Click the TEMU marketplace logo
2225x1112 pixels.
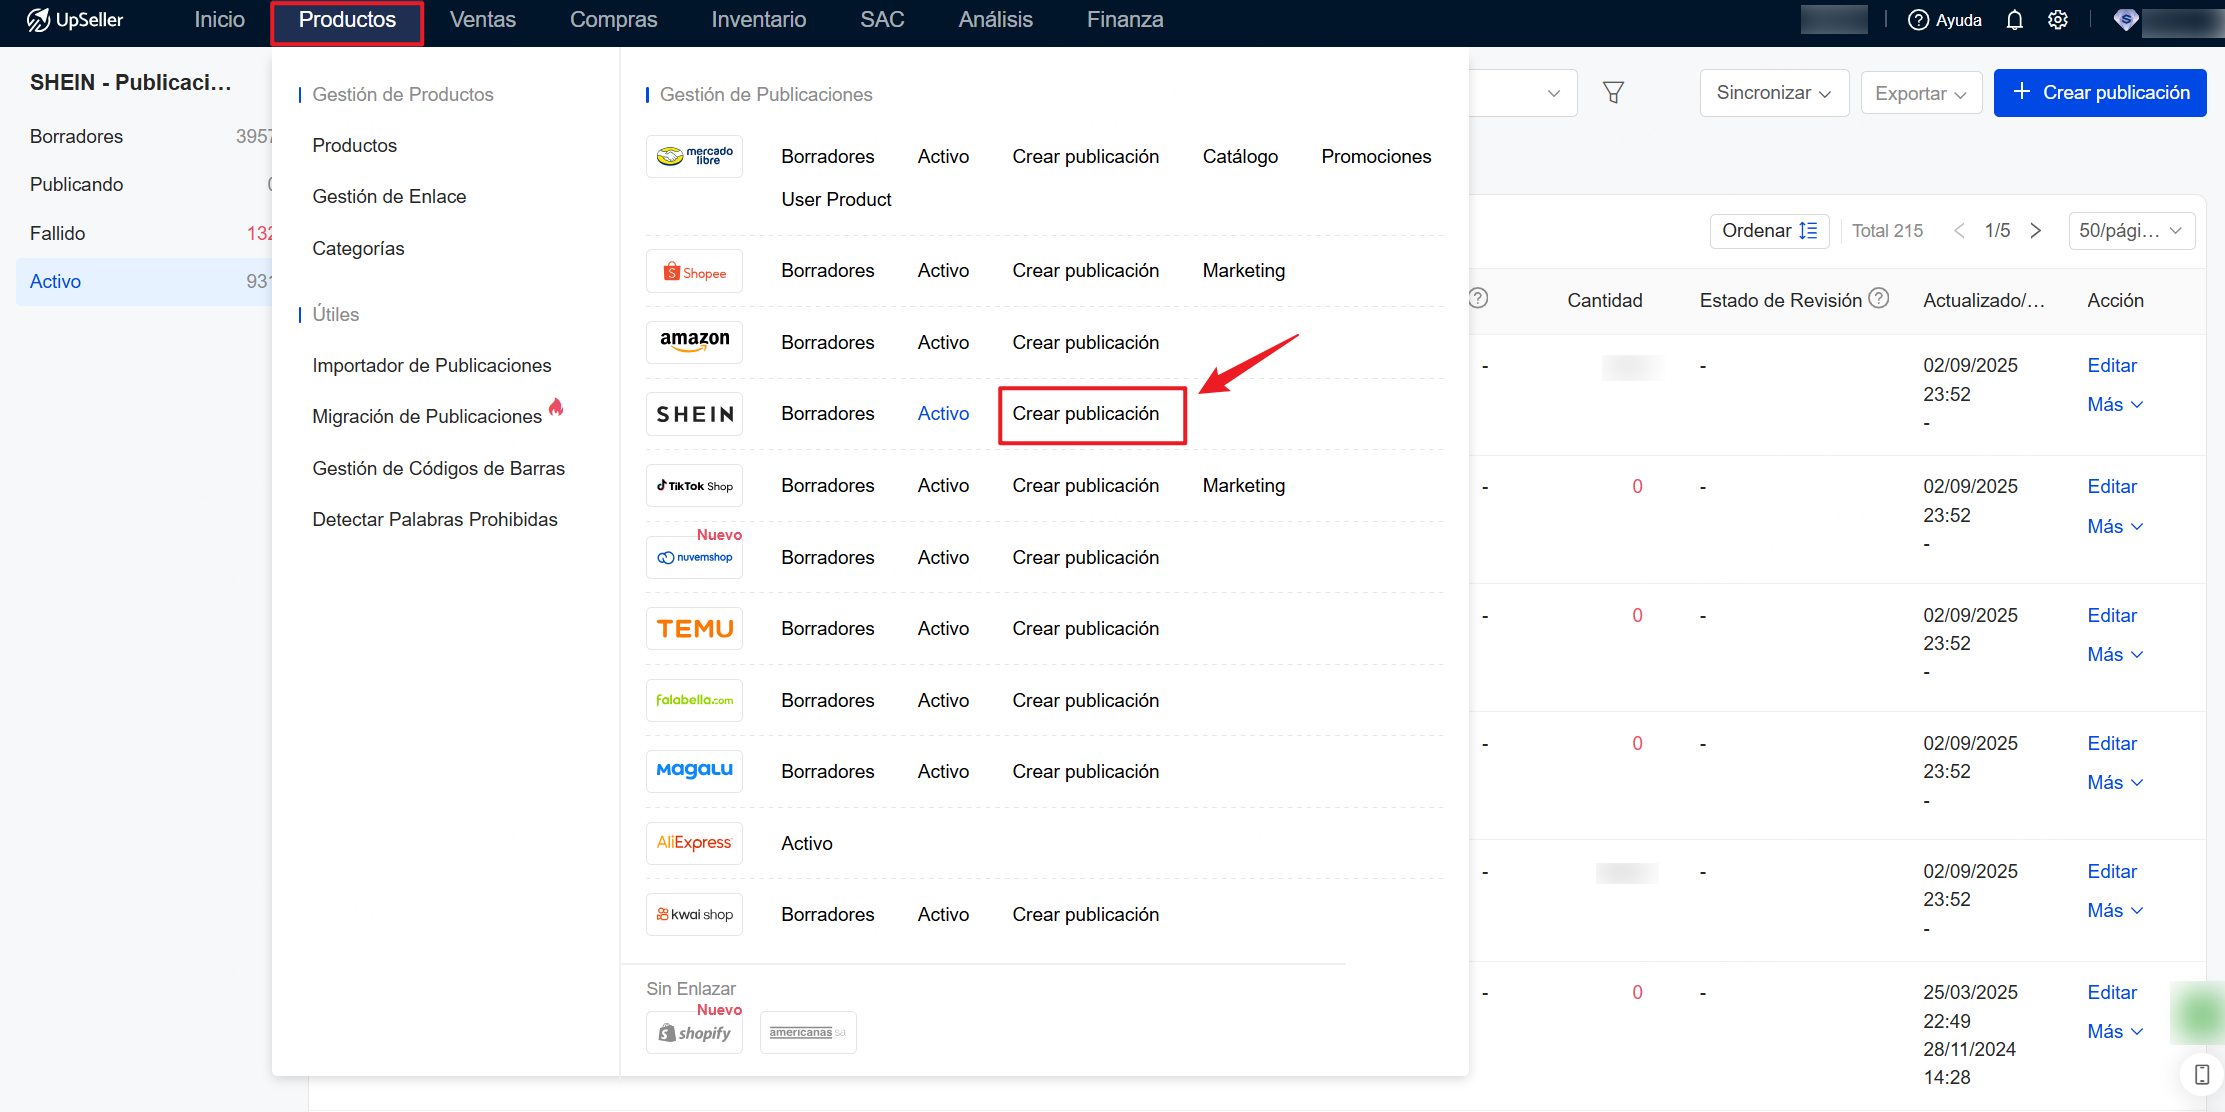[x=694, y=629]
